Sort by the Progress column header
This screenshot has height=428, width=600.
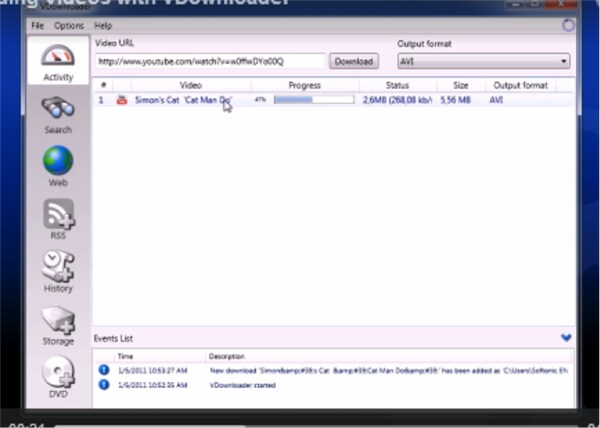click(305, 85)
